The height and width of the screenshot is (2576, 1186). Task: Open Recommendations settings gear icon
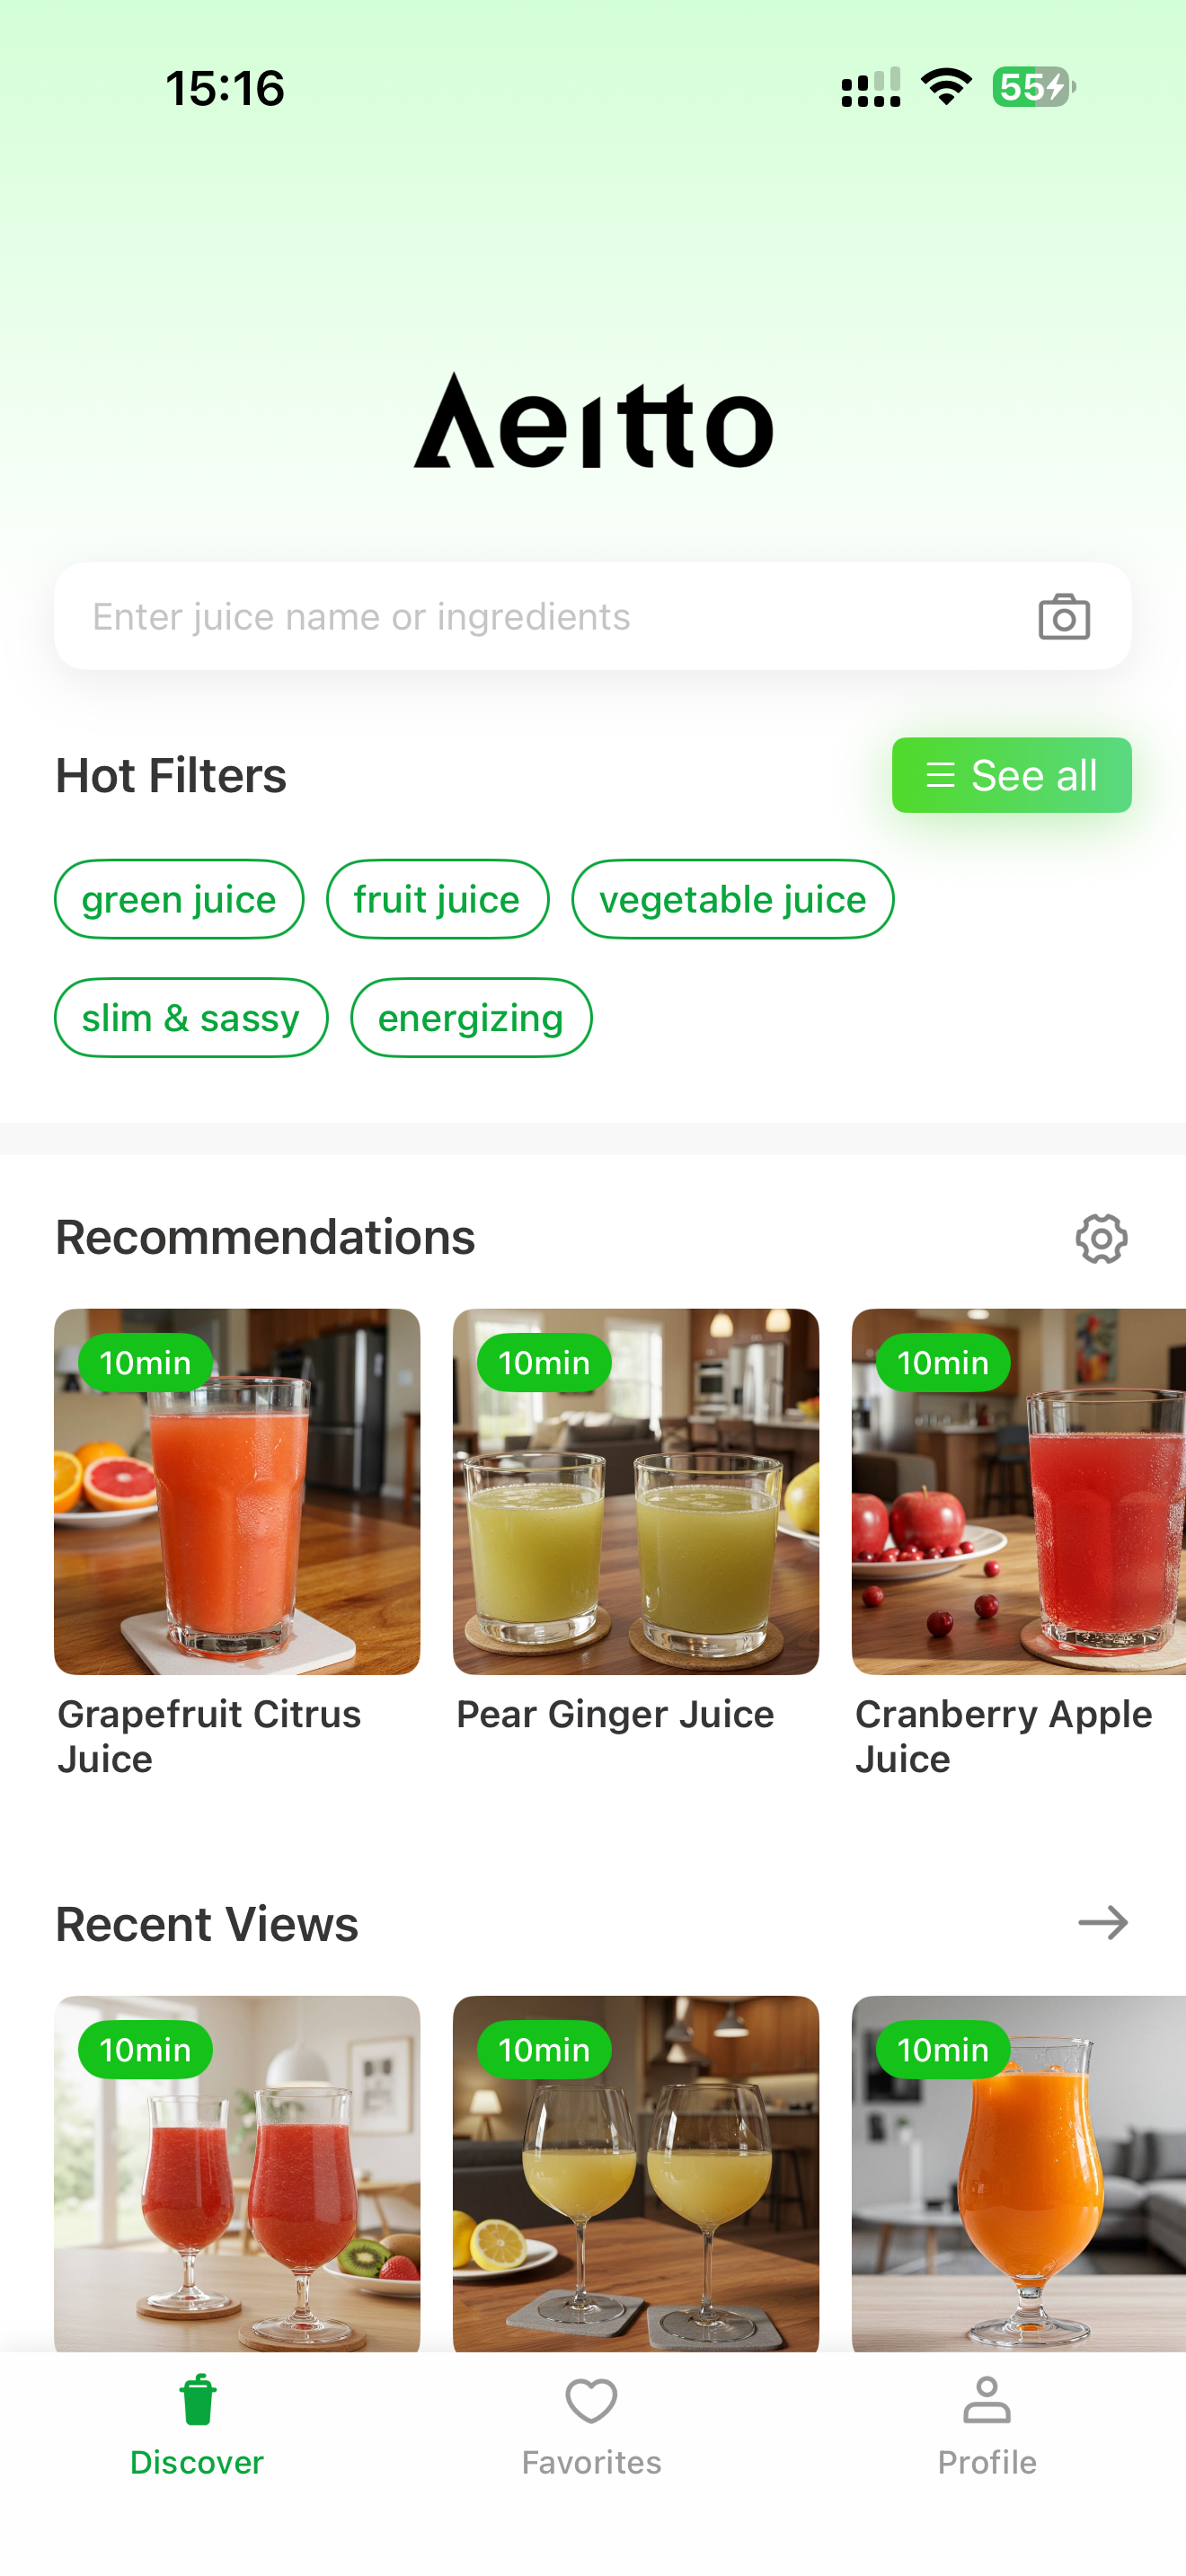[1101, 1238]
